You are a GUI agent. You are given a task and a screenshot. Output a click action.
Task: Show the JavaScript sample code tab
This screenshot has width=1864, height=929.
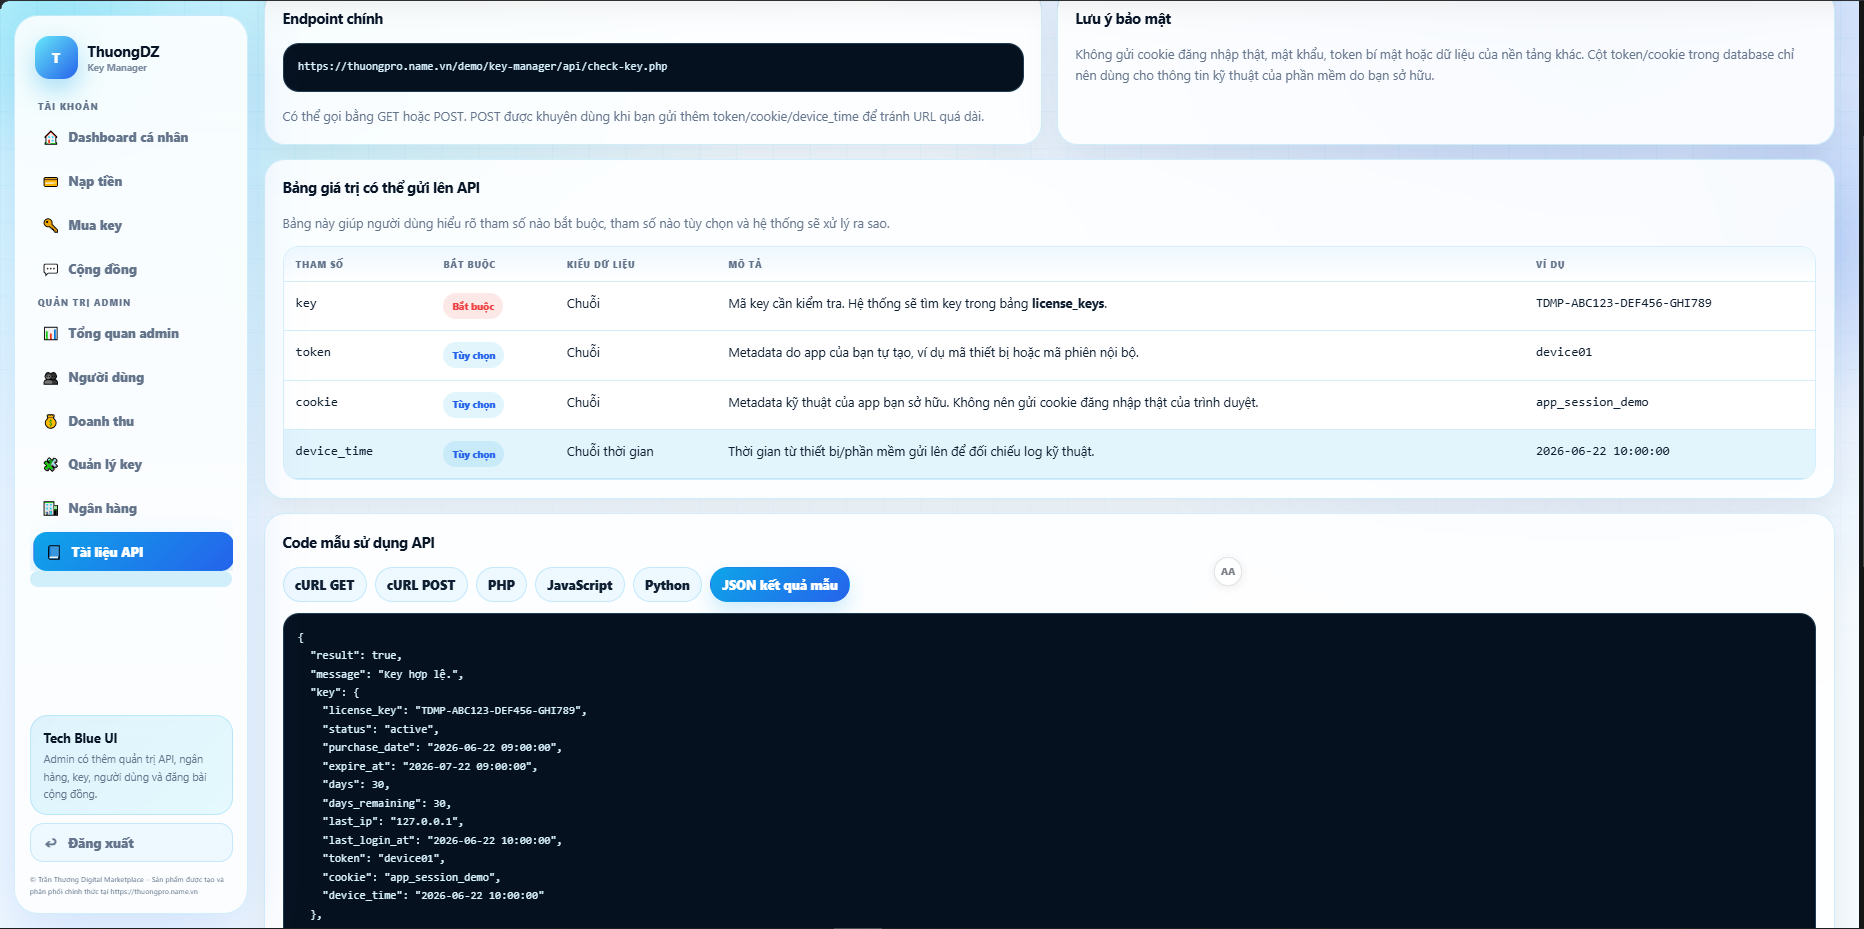tap(580, 585)
